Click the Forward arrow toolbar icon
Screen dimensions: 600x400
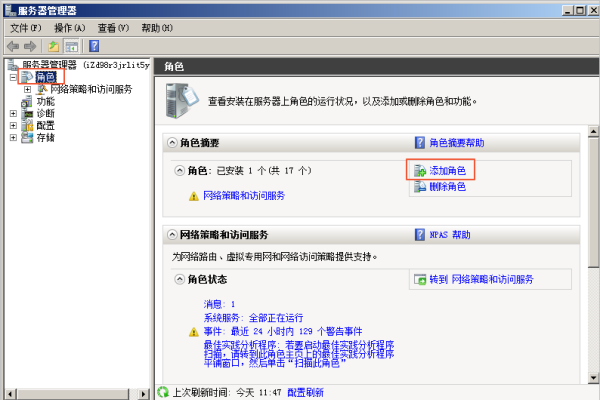coord(30,46)
